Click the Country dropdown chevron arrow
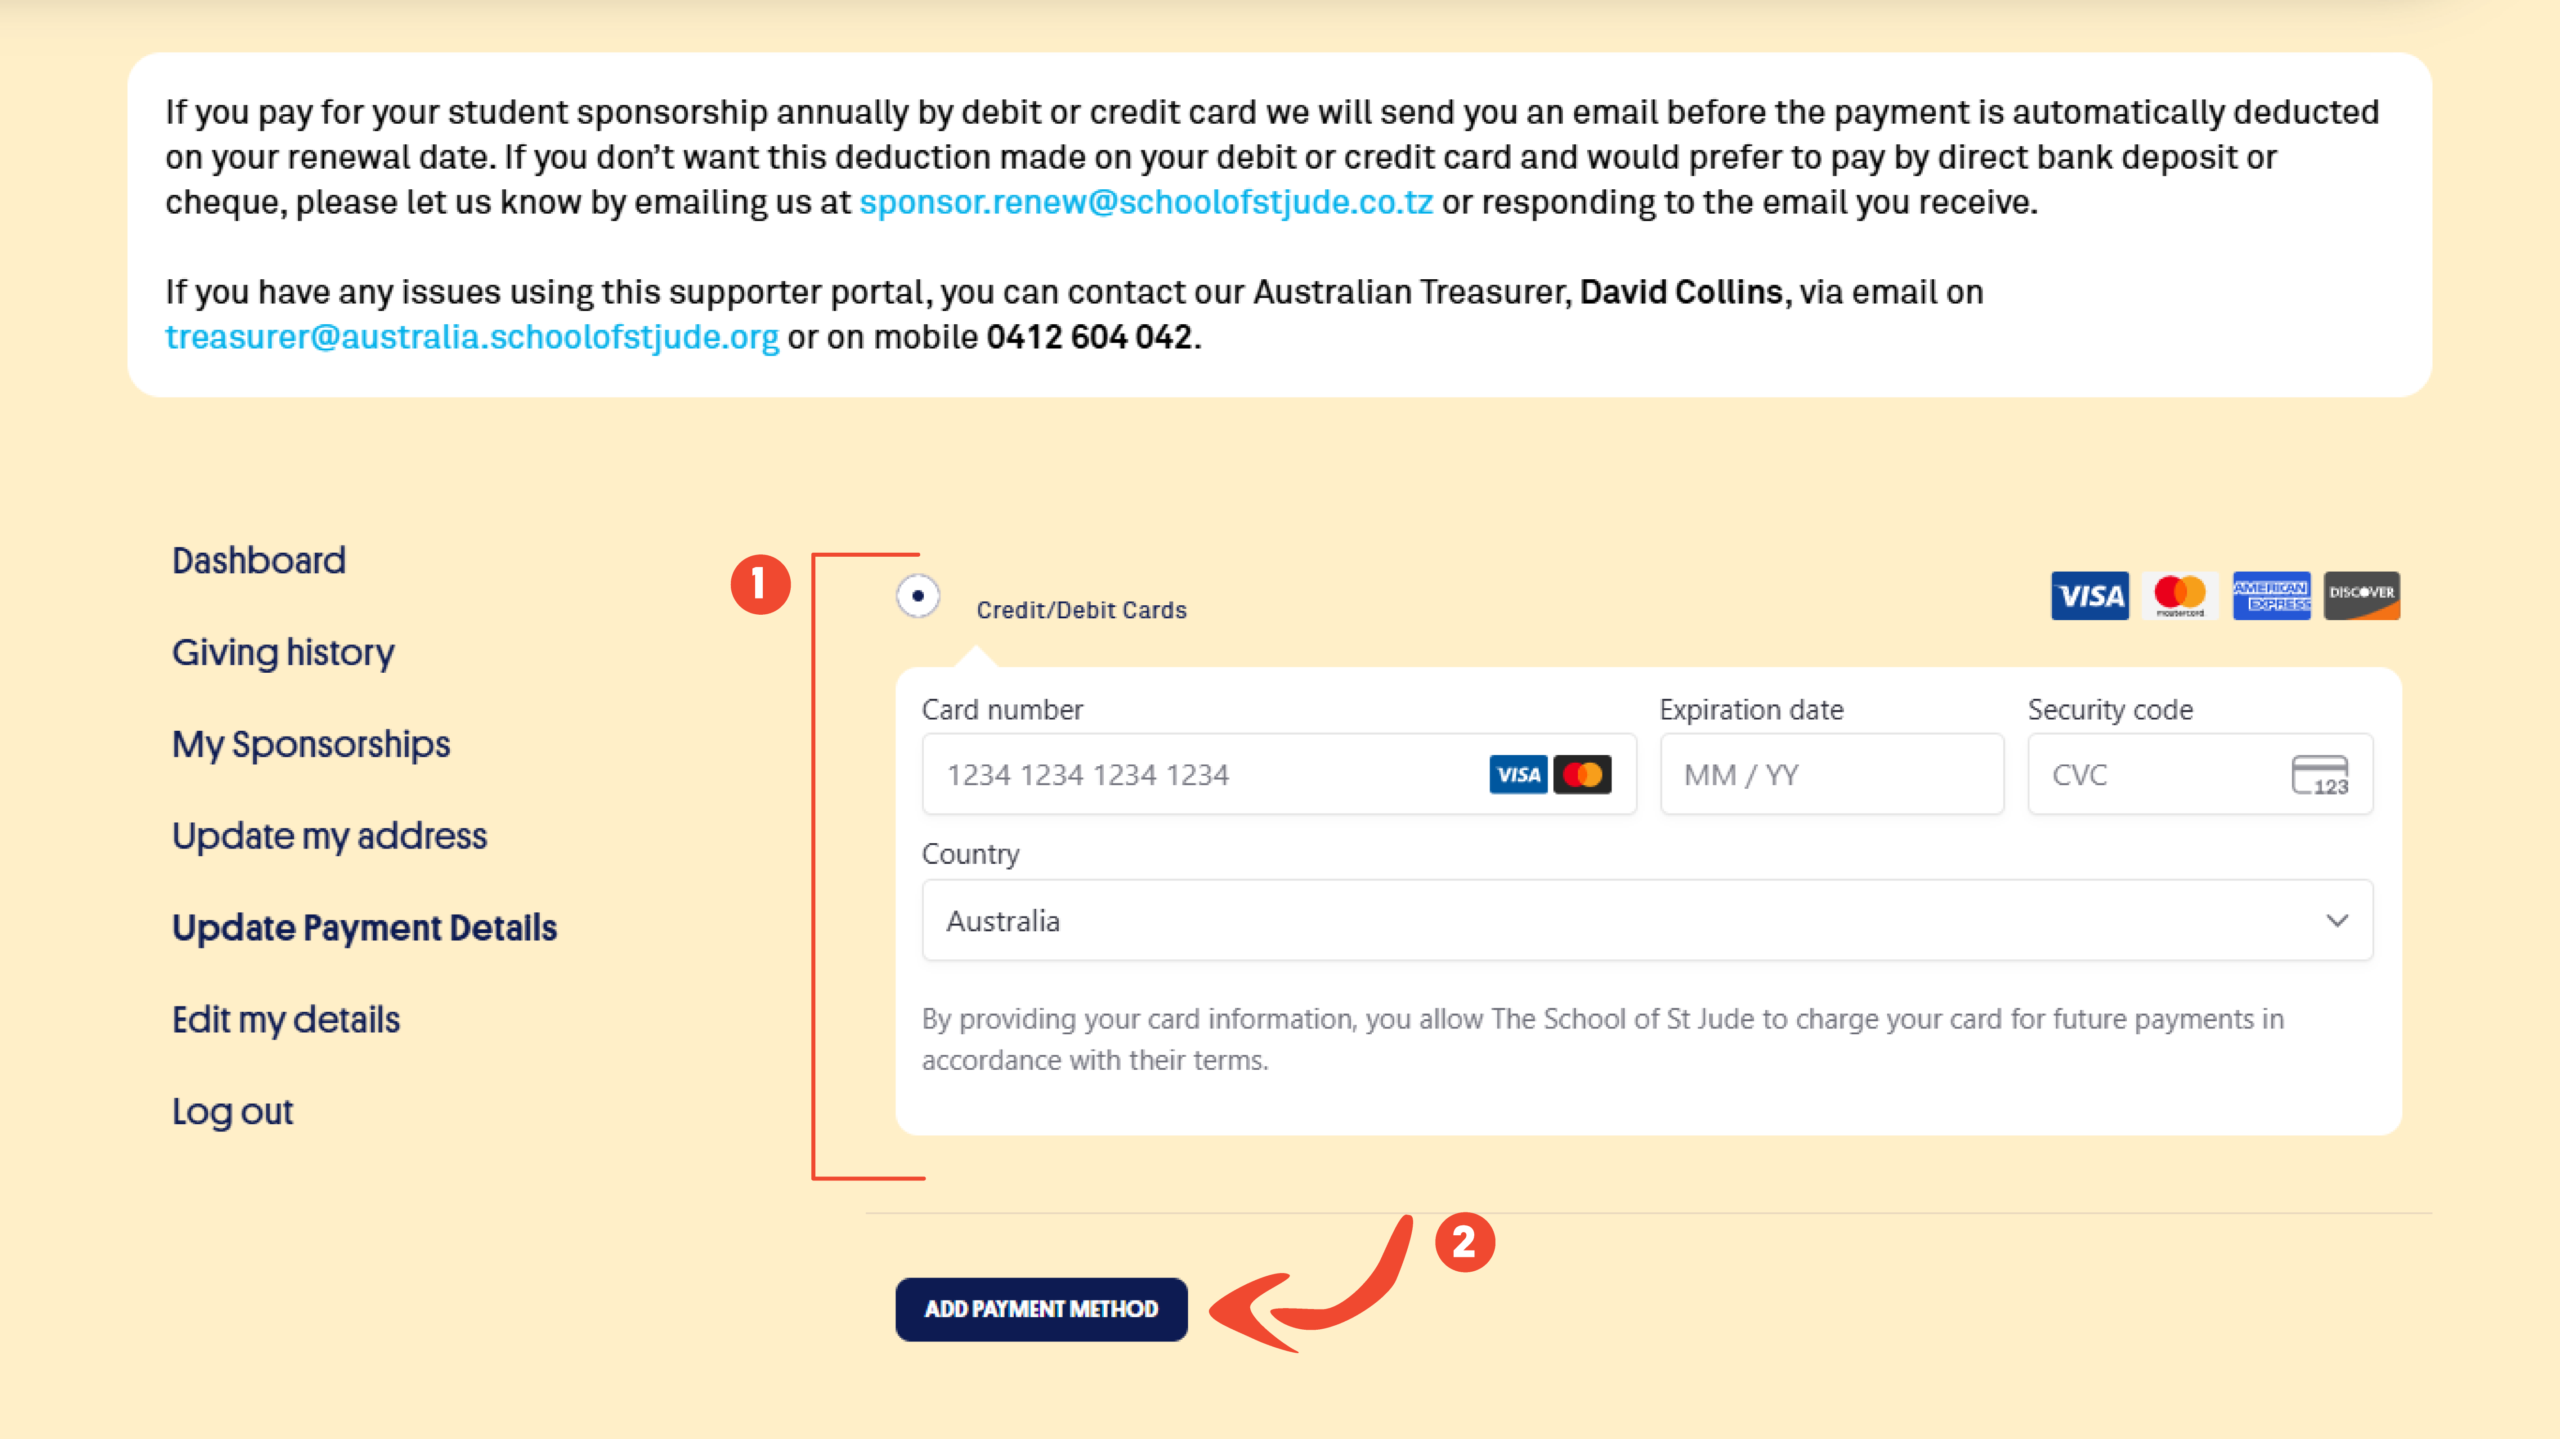This screenshot has height=1439, width=2560. pyautogui.click(x=2336, y=920)
